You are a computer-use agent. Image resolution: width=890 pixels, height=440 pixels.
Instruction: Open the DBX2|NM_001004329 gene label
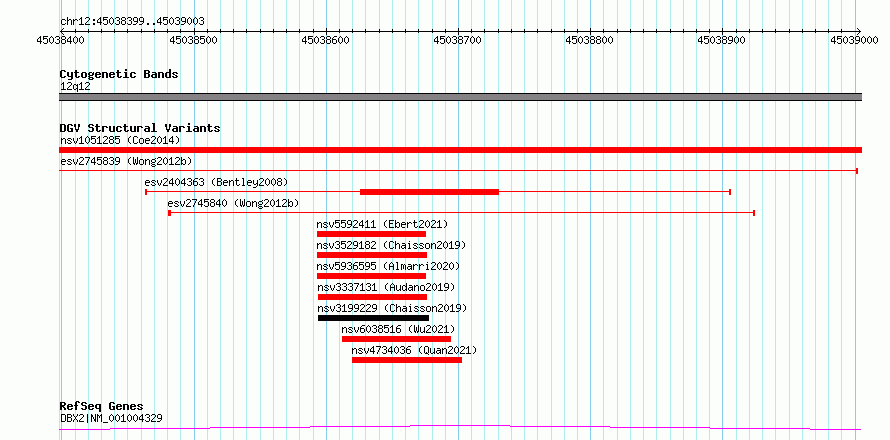tap(111, 418)
